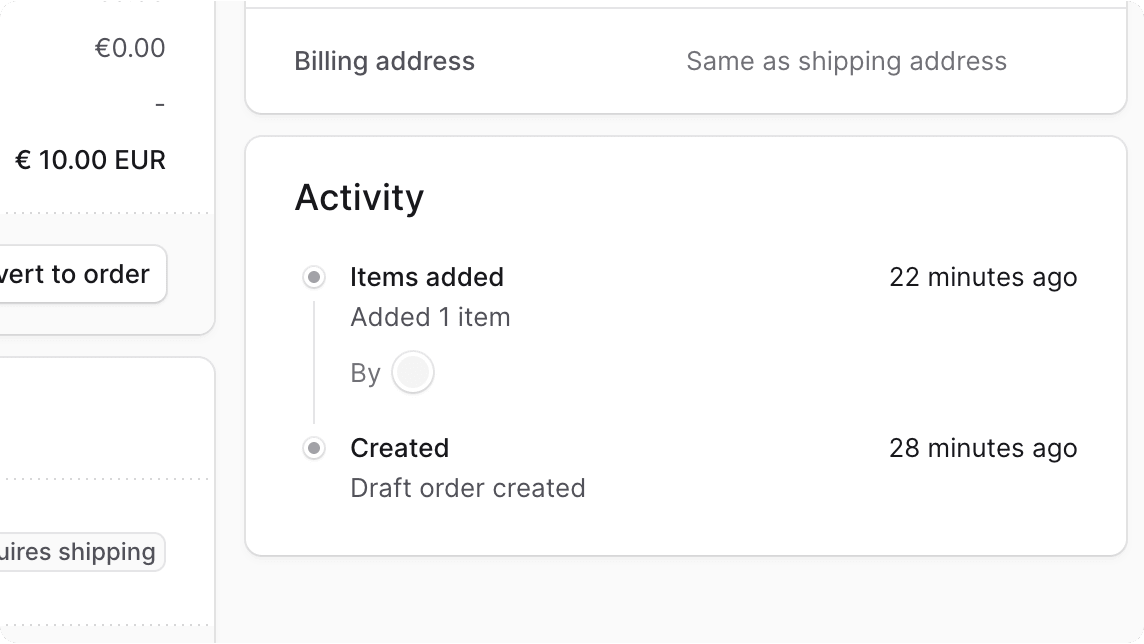Select the Requires shipping badge

80,552
